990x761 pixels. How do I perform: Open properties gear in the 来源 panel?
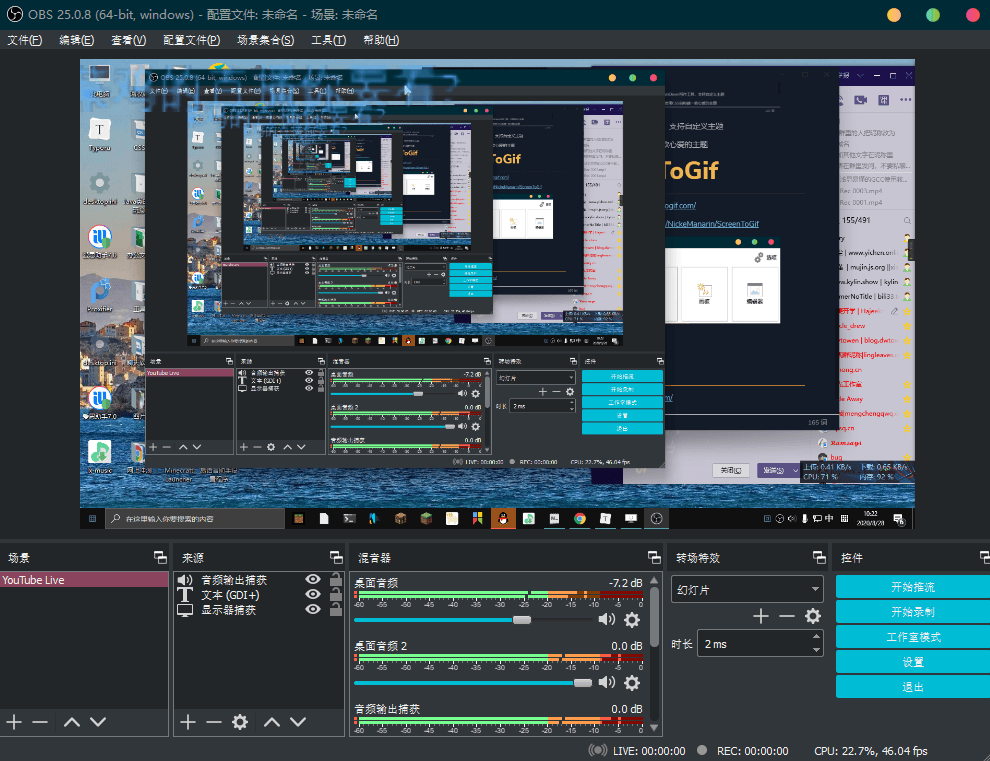click(240, 722)
